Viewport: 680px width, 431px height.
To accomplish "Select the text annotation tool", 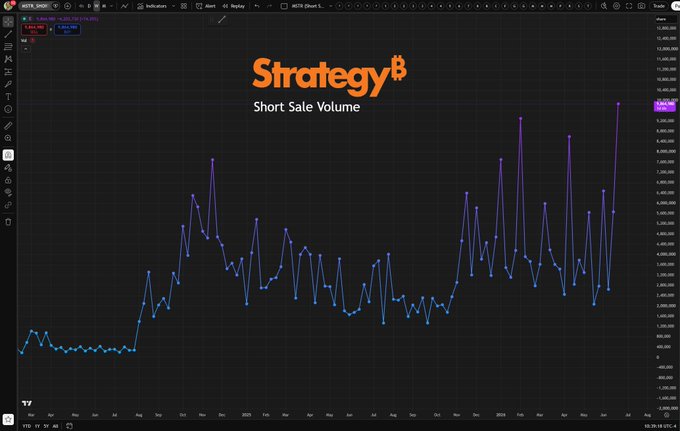I will point(8,97).
